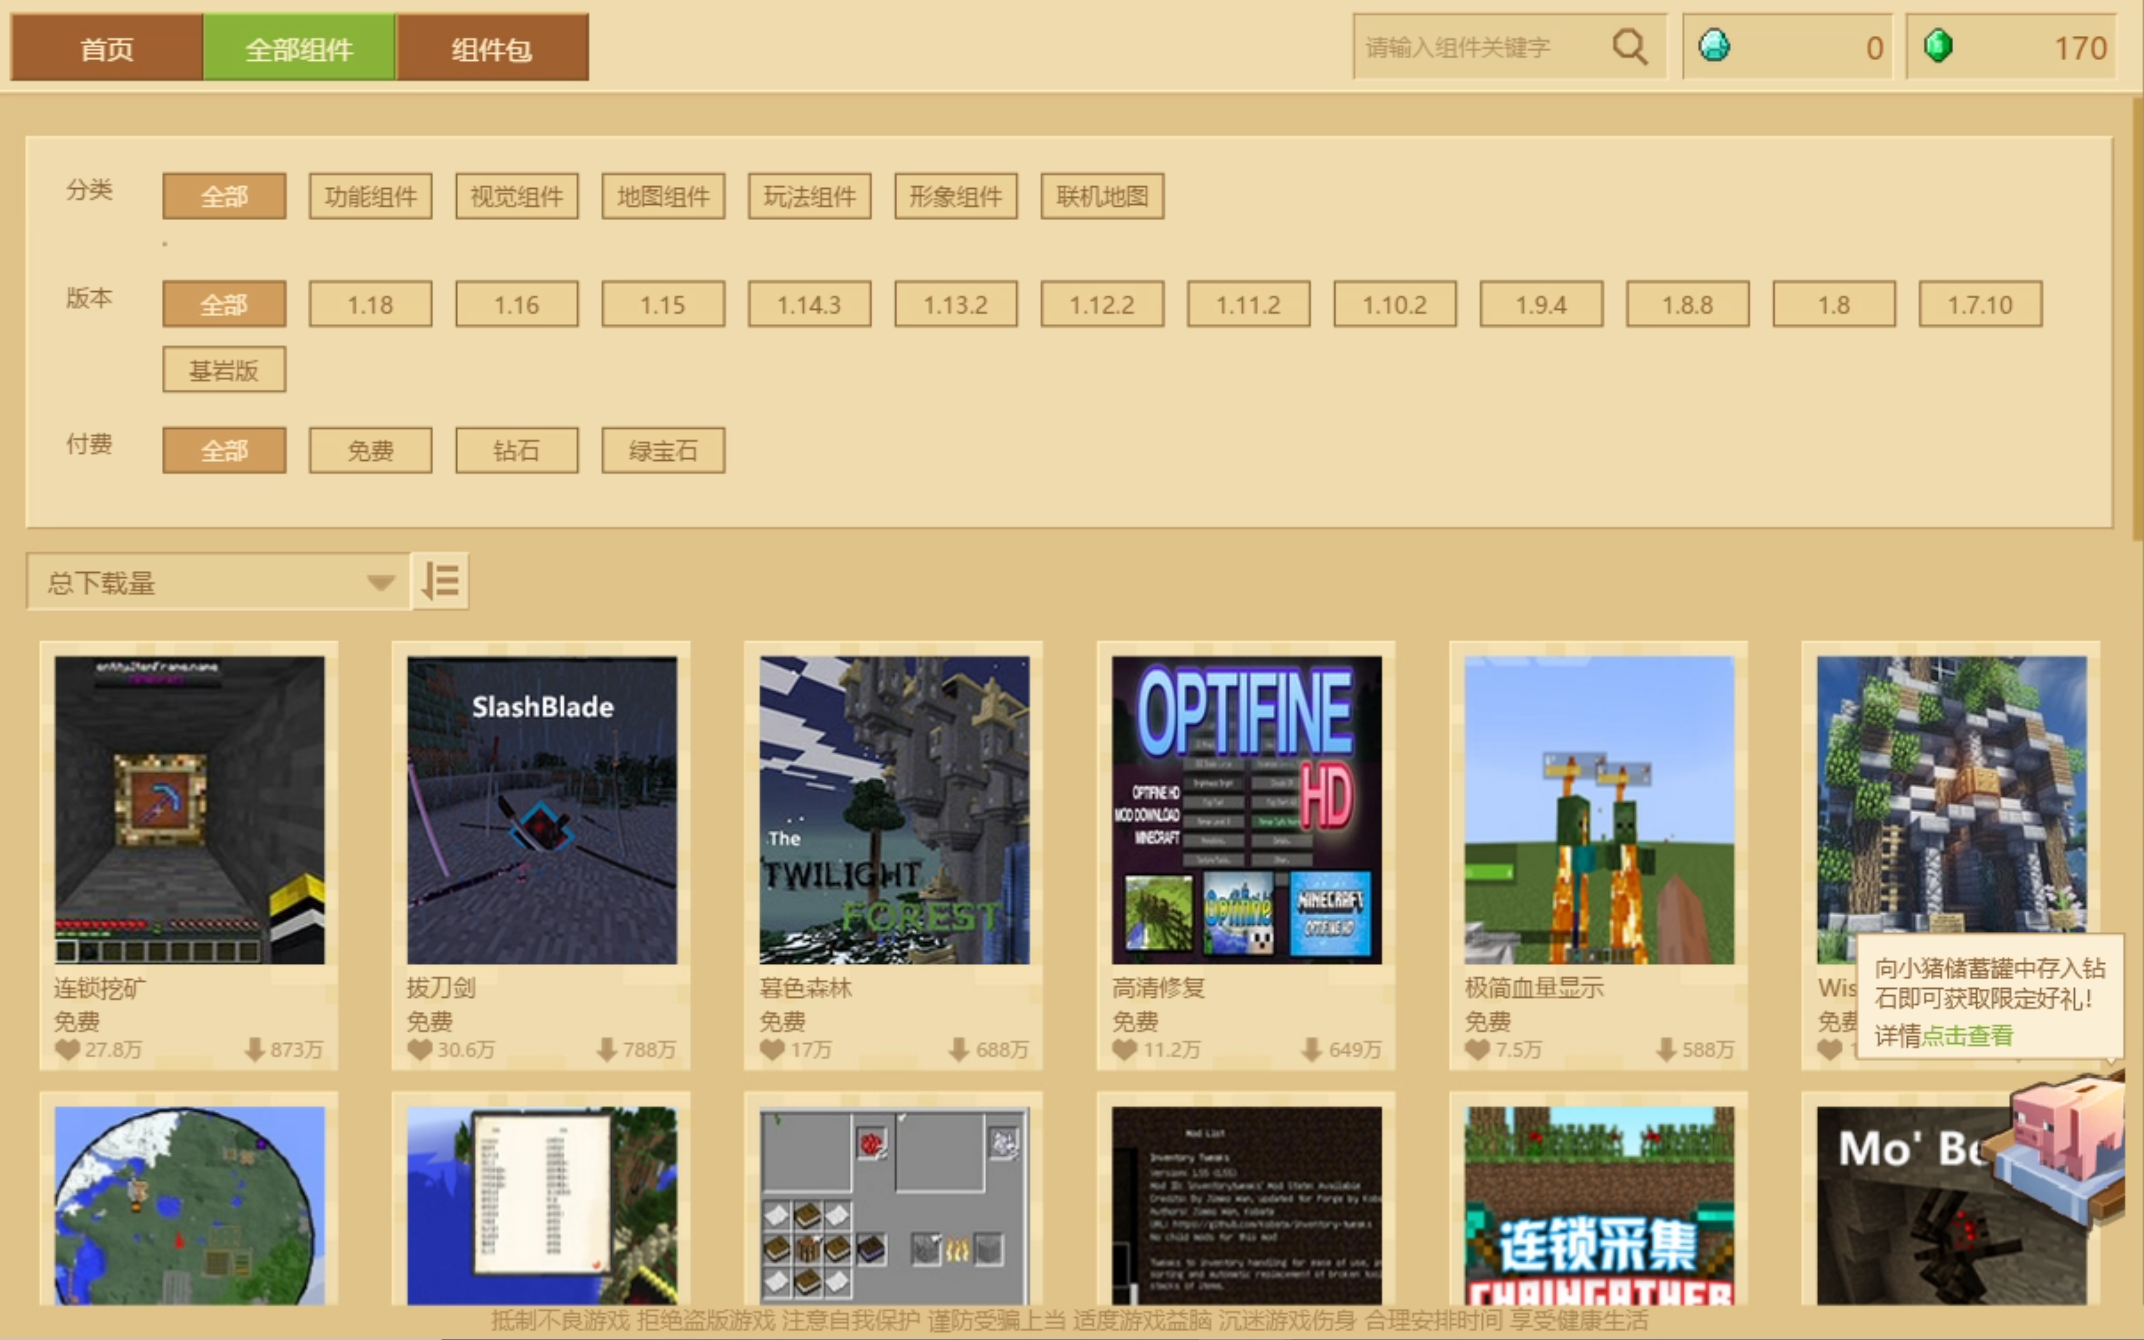Screen dimensions: 2144x1340
Task: Click the 暮色森林 title text
Action: (x=806, y=988)
